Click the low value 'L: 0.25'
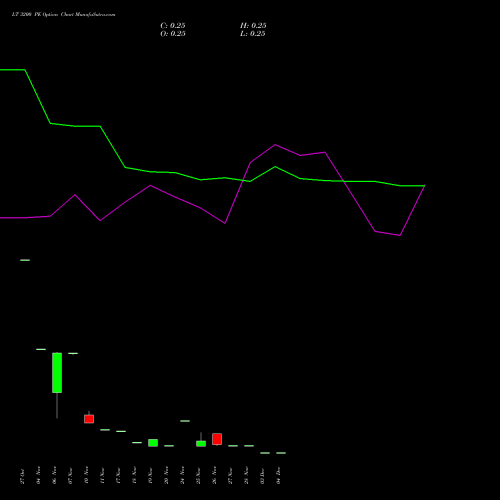Image resolution: width=500 pixels, height=500 pixels. pos(253,34)
